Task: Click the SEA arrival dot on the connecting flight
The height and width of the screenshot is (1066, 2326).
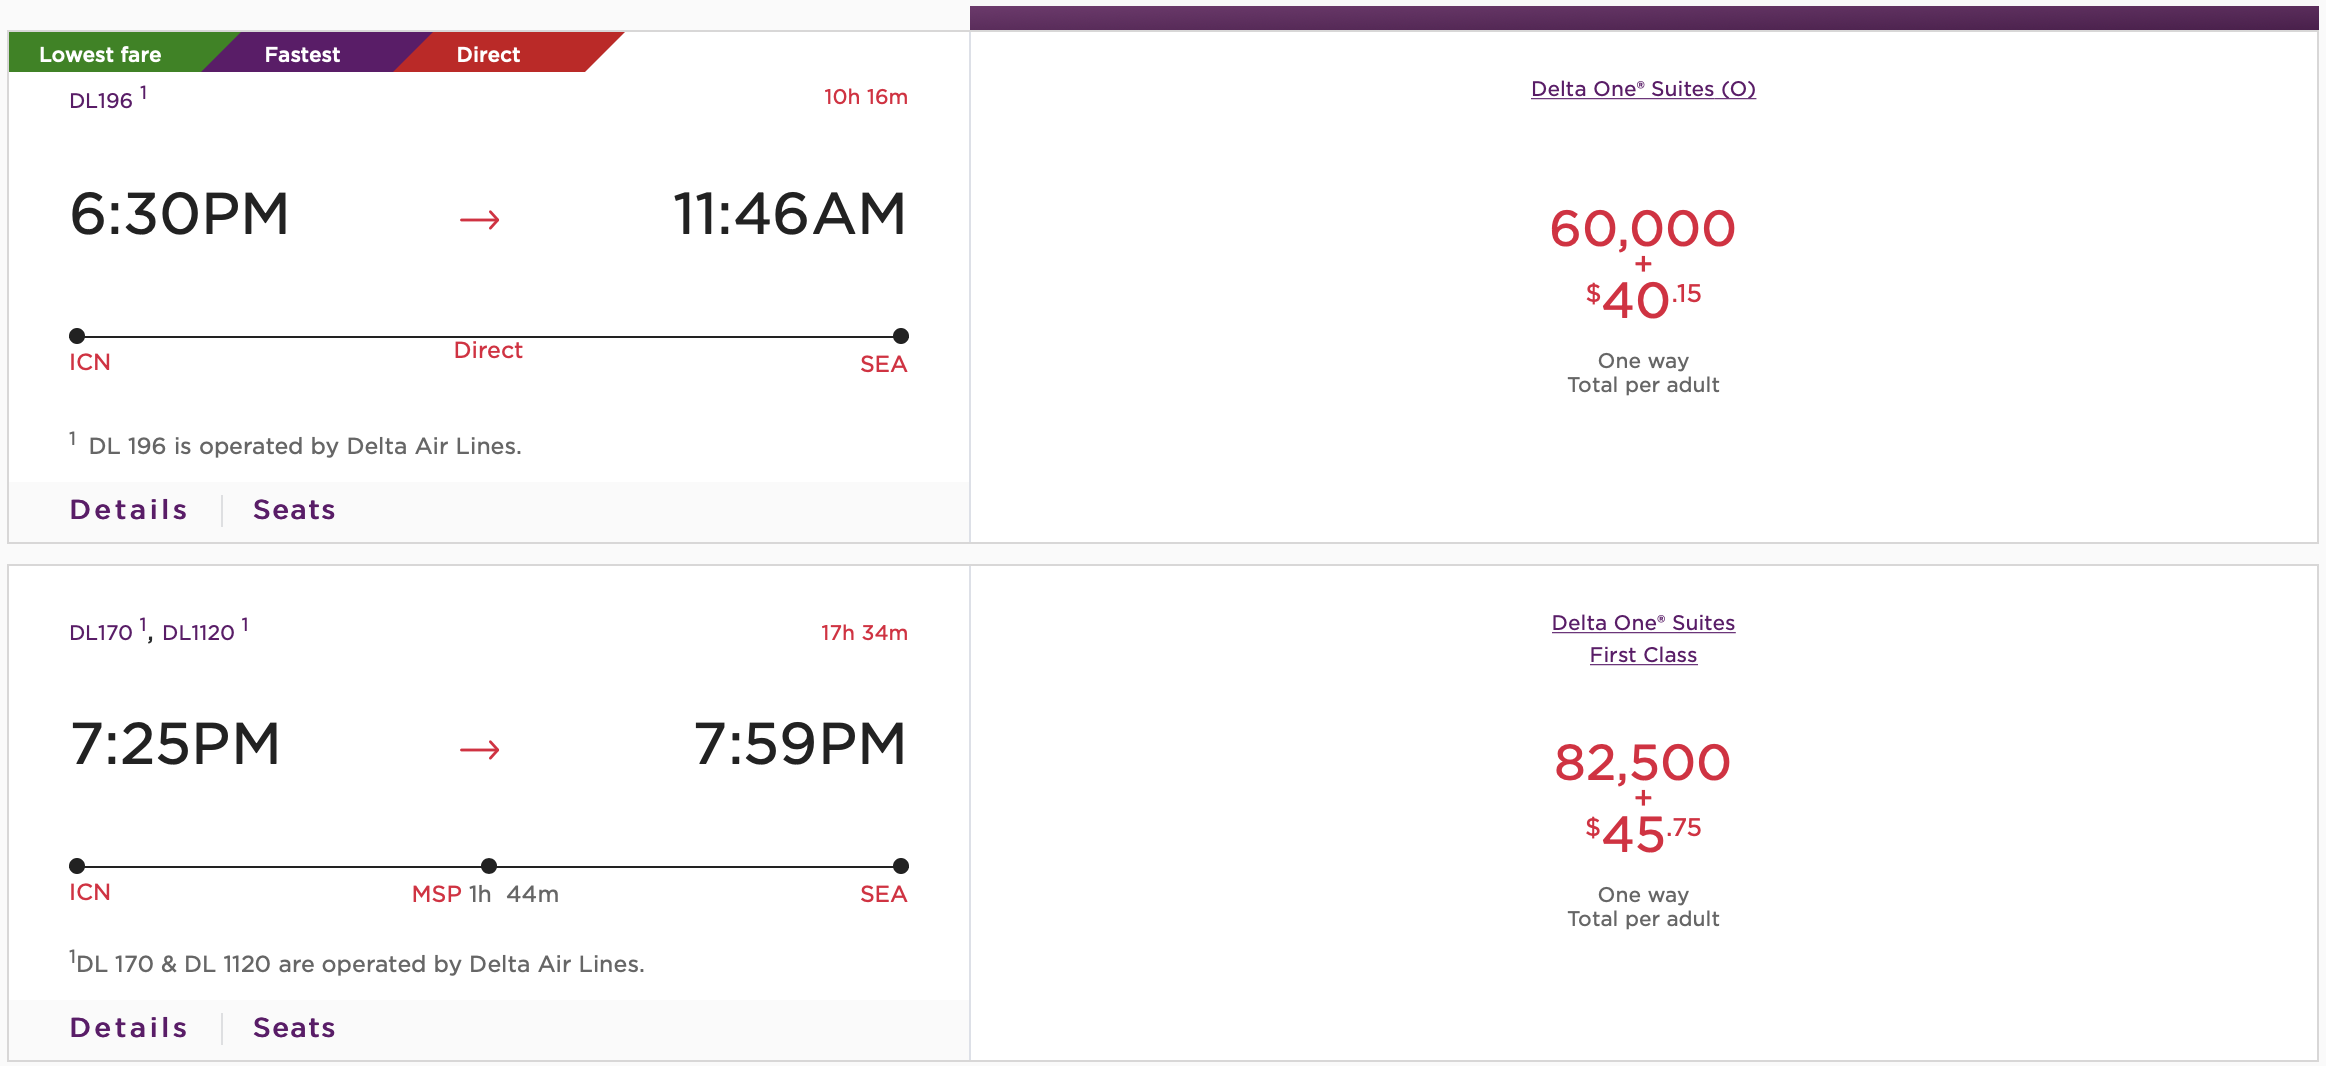Action: 899,866
